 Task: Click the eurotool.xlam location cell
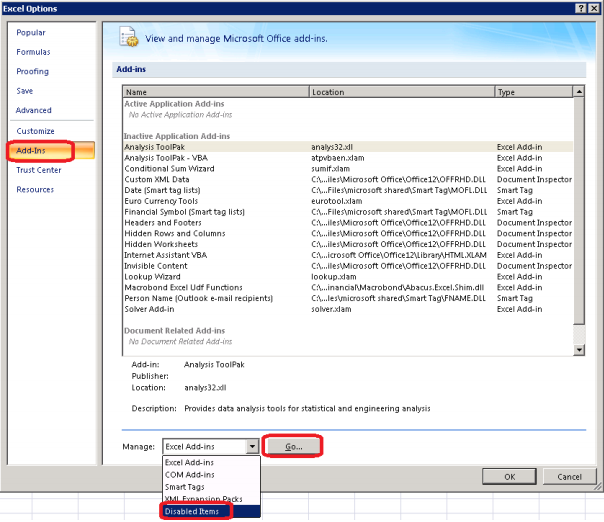[337, 201]
